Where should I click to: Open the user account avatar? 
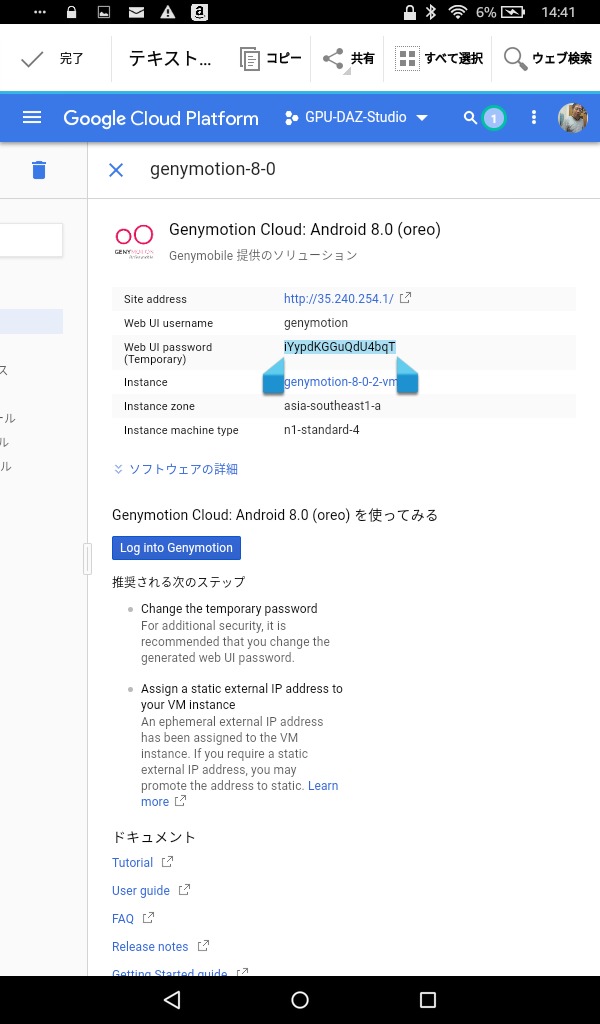573,118
